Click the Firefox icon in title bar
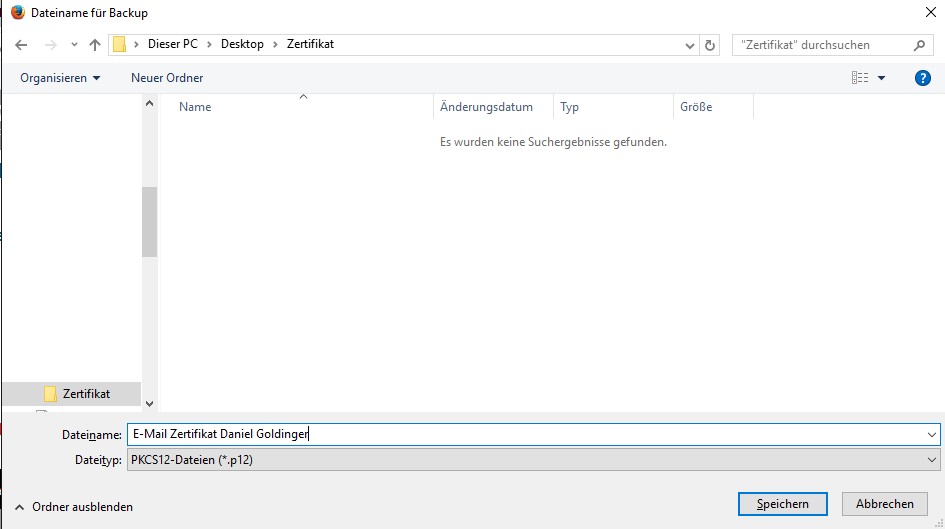Image resolution: width=945 pixels, height=529 pixels. [17, 12]
